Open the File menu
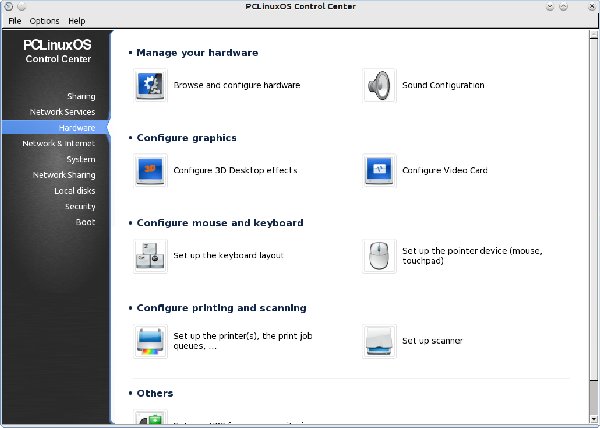This screenshot has height=428, width=600. point(15,21)
